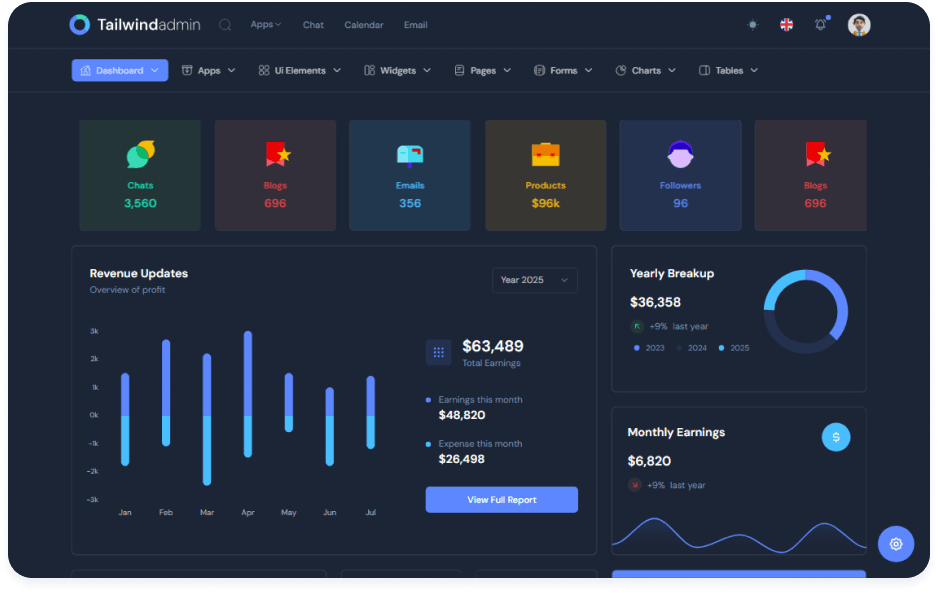Click the user profile avatar
The width and height of the screenshot is (938, 593).
(x=859, y=25)
